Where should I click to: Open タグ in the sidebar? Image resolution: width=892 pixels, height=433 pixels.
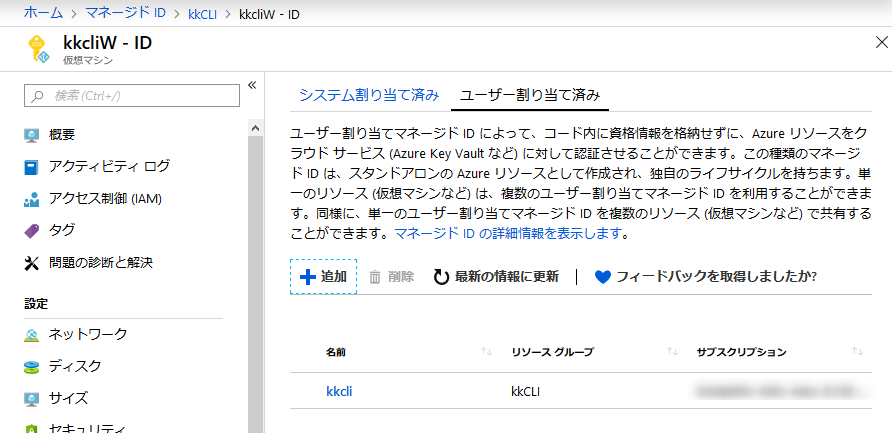pyautogui.click(x=62, y=230)
